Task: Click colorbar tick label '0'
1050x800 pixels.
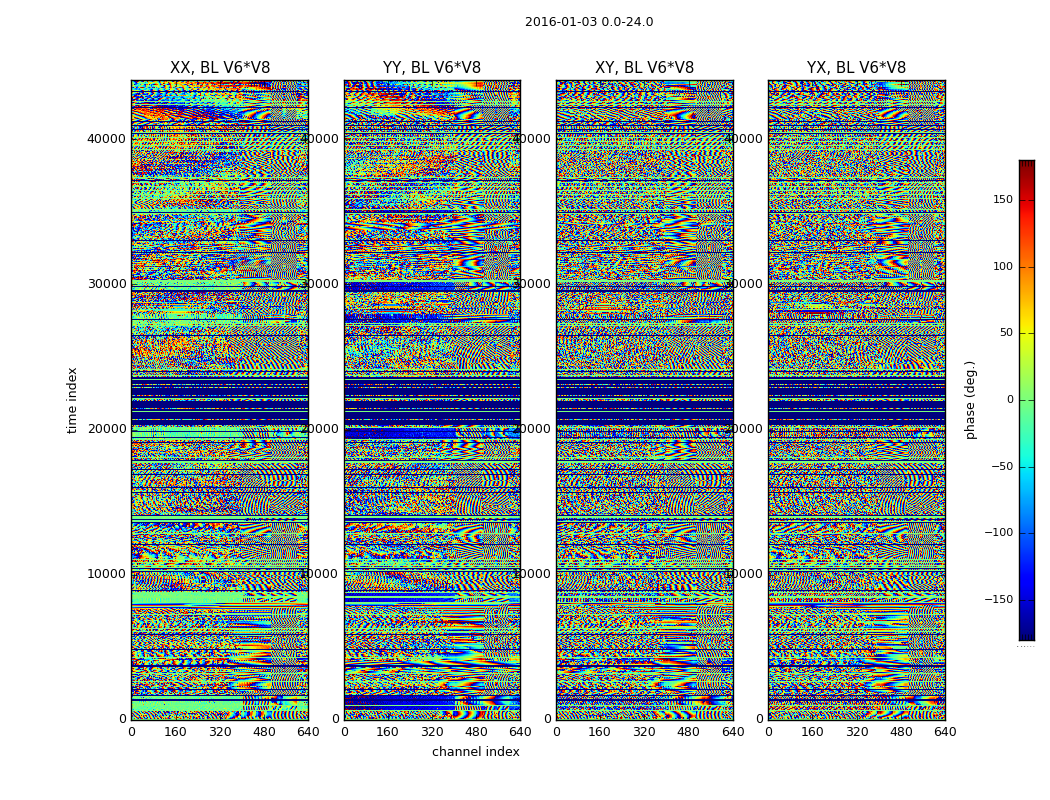Action: (x=1010, y=400)
